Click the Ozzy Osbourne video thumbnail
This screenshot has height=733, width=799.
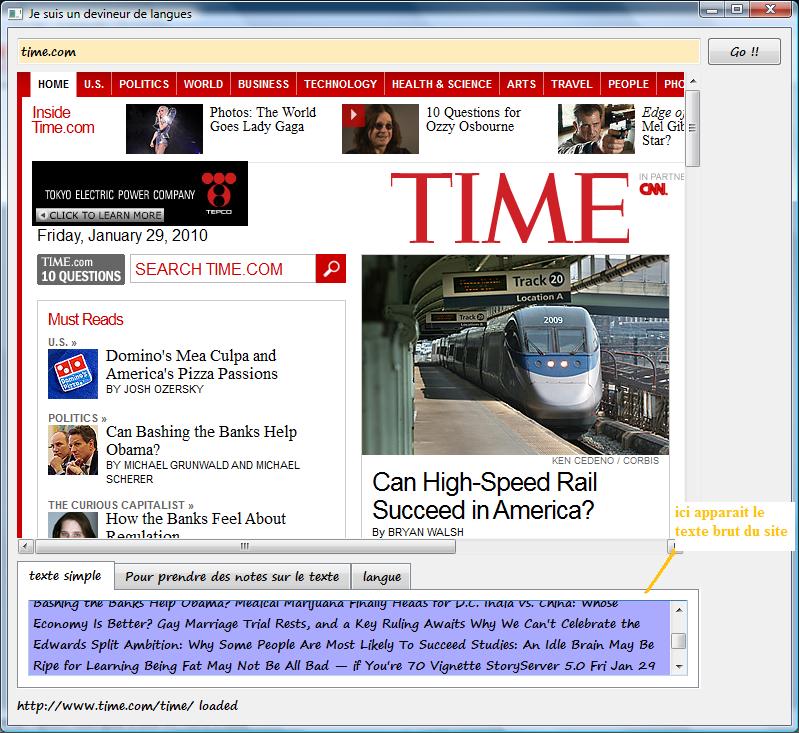click(380, 129)
